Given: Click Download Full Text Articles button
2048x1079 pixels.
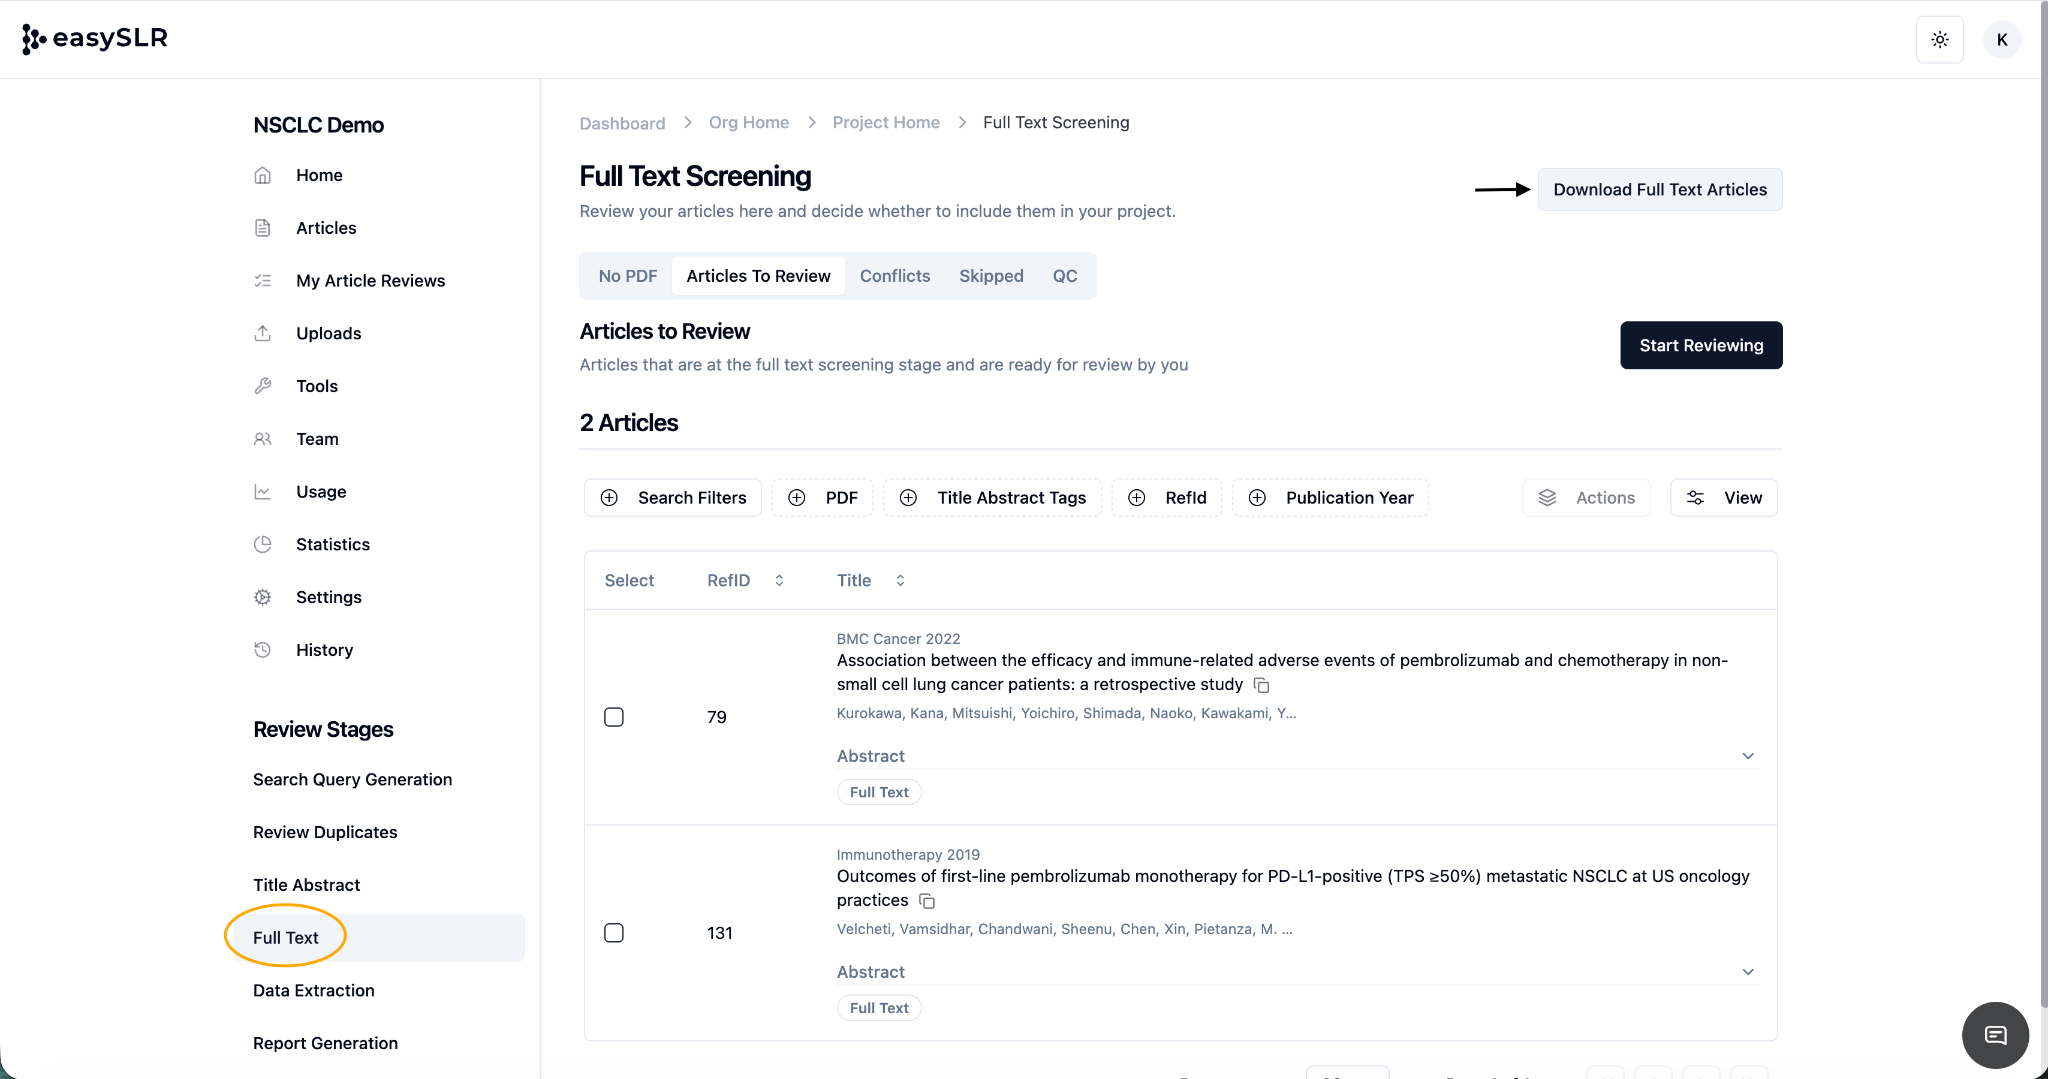Looking at the screenshot, I should tap(1659, 190).
